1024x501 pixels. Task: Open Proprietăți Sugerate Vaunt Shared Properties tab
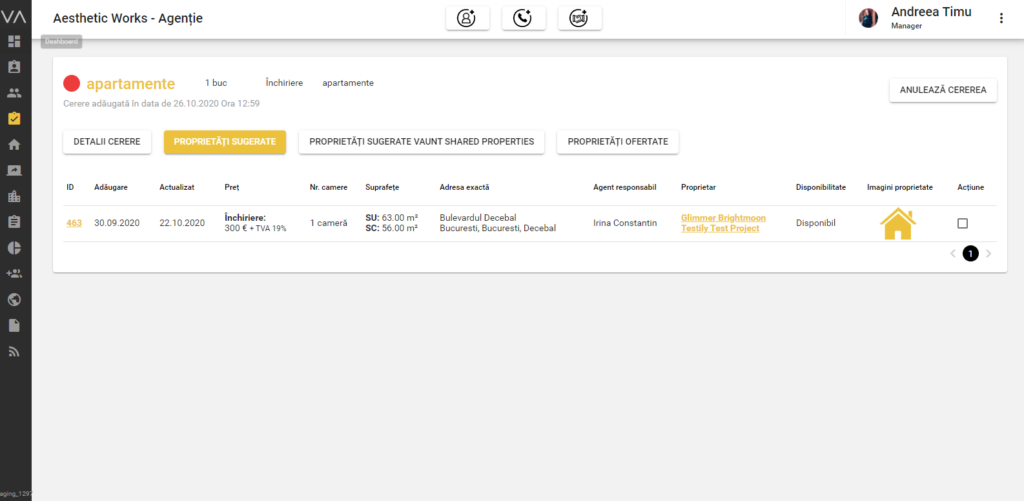(x=421, y=142)
